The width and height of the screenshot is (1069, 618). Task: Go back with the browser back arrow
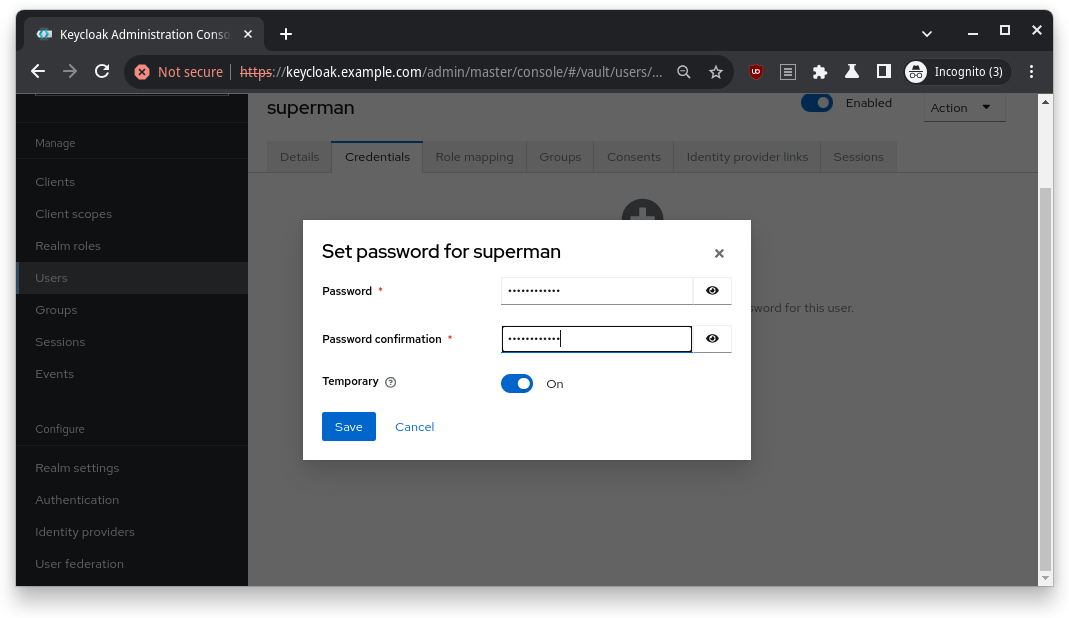(38, 72)
